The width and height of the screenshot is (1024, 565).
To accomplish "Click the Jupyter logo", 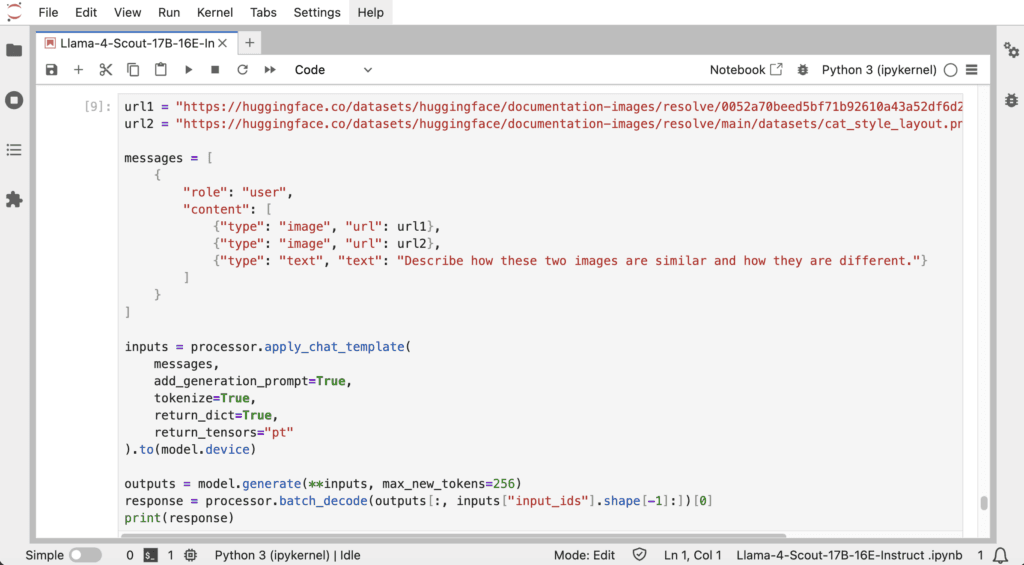I will click(x=14, y=12).
